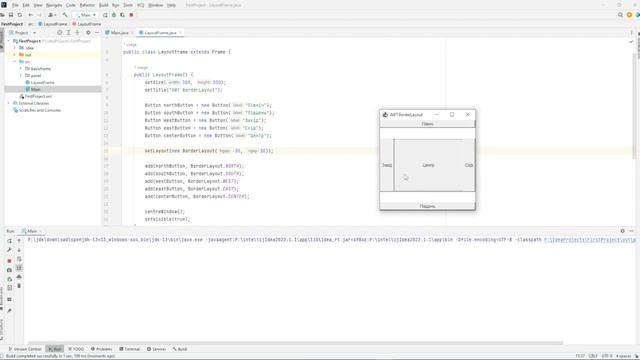Open the Problems tool window tab

(x=101, y=349)
